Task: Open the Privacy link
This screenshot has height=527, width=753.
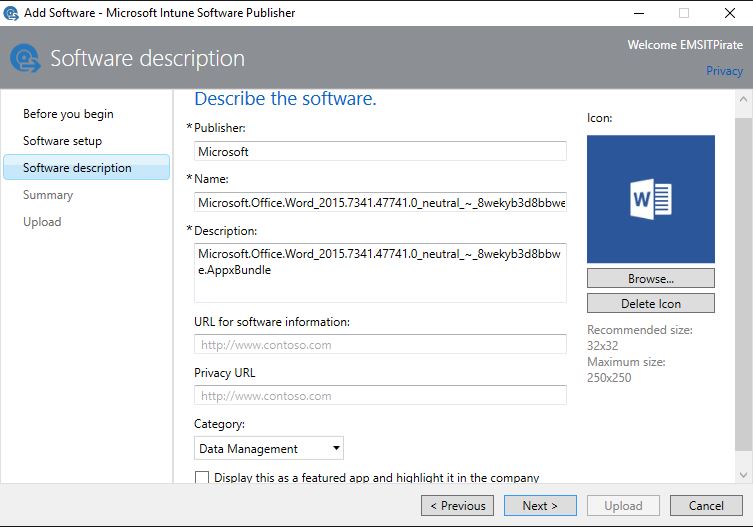Action: 724,71
